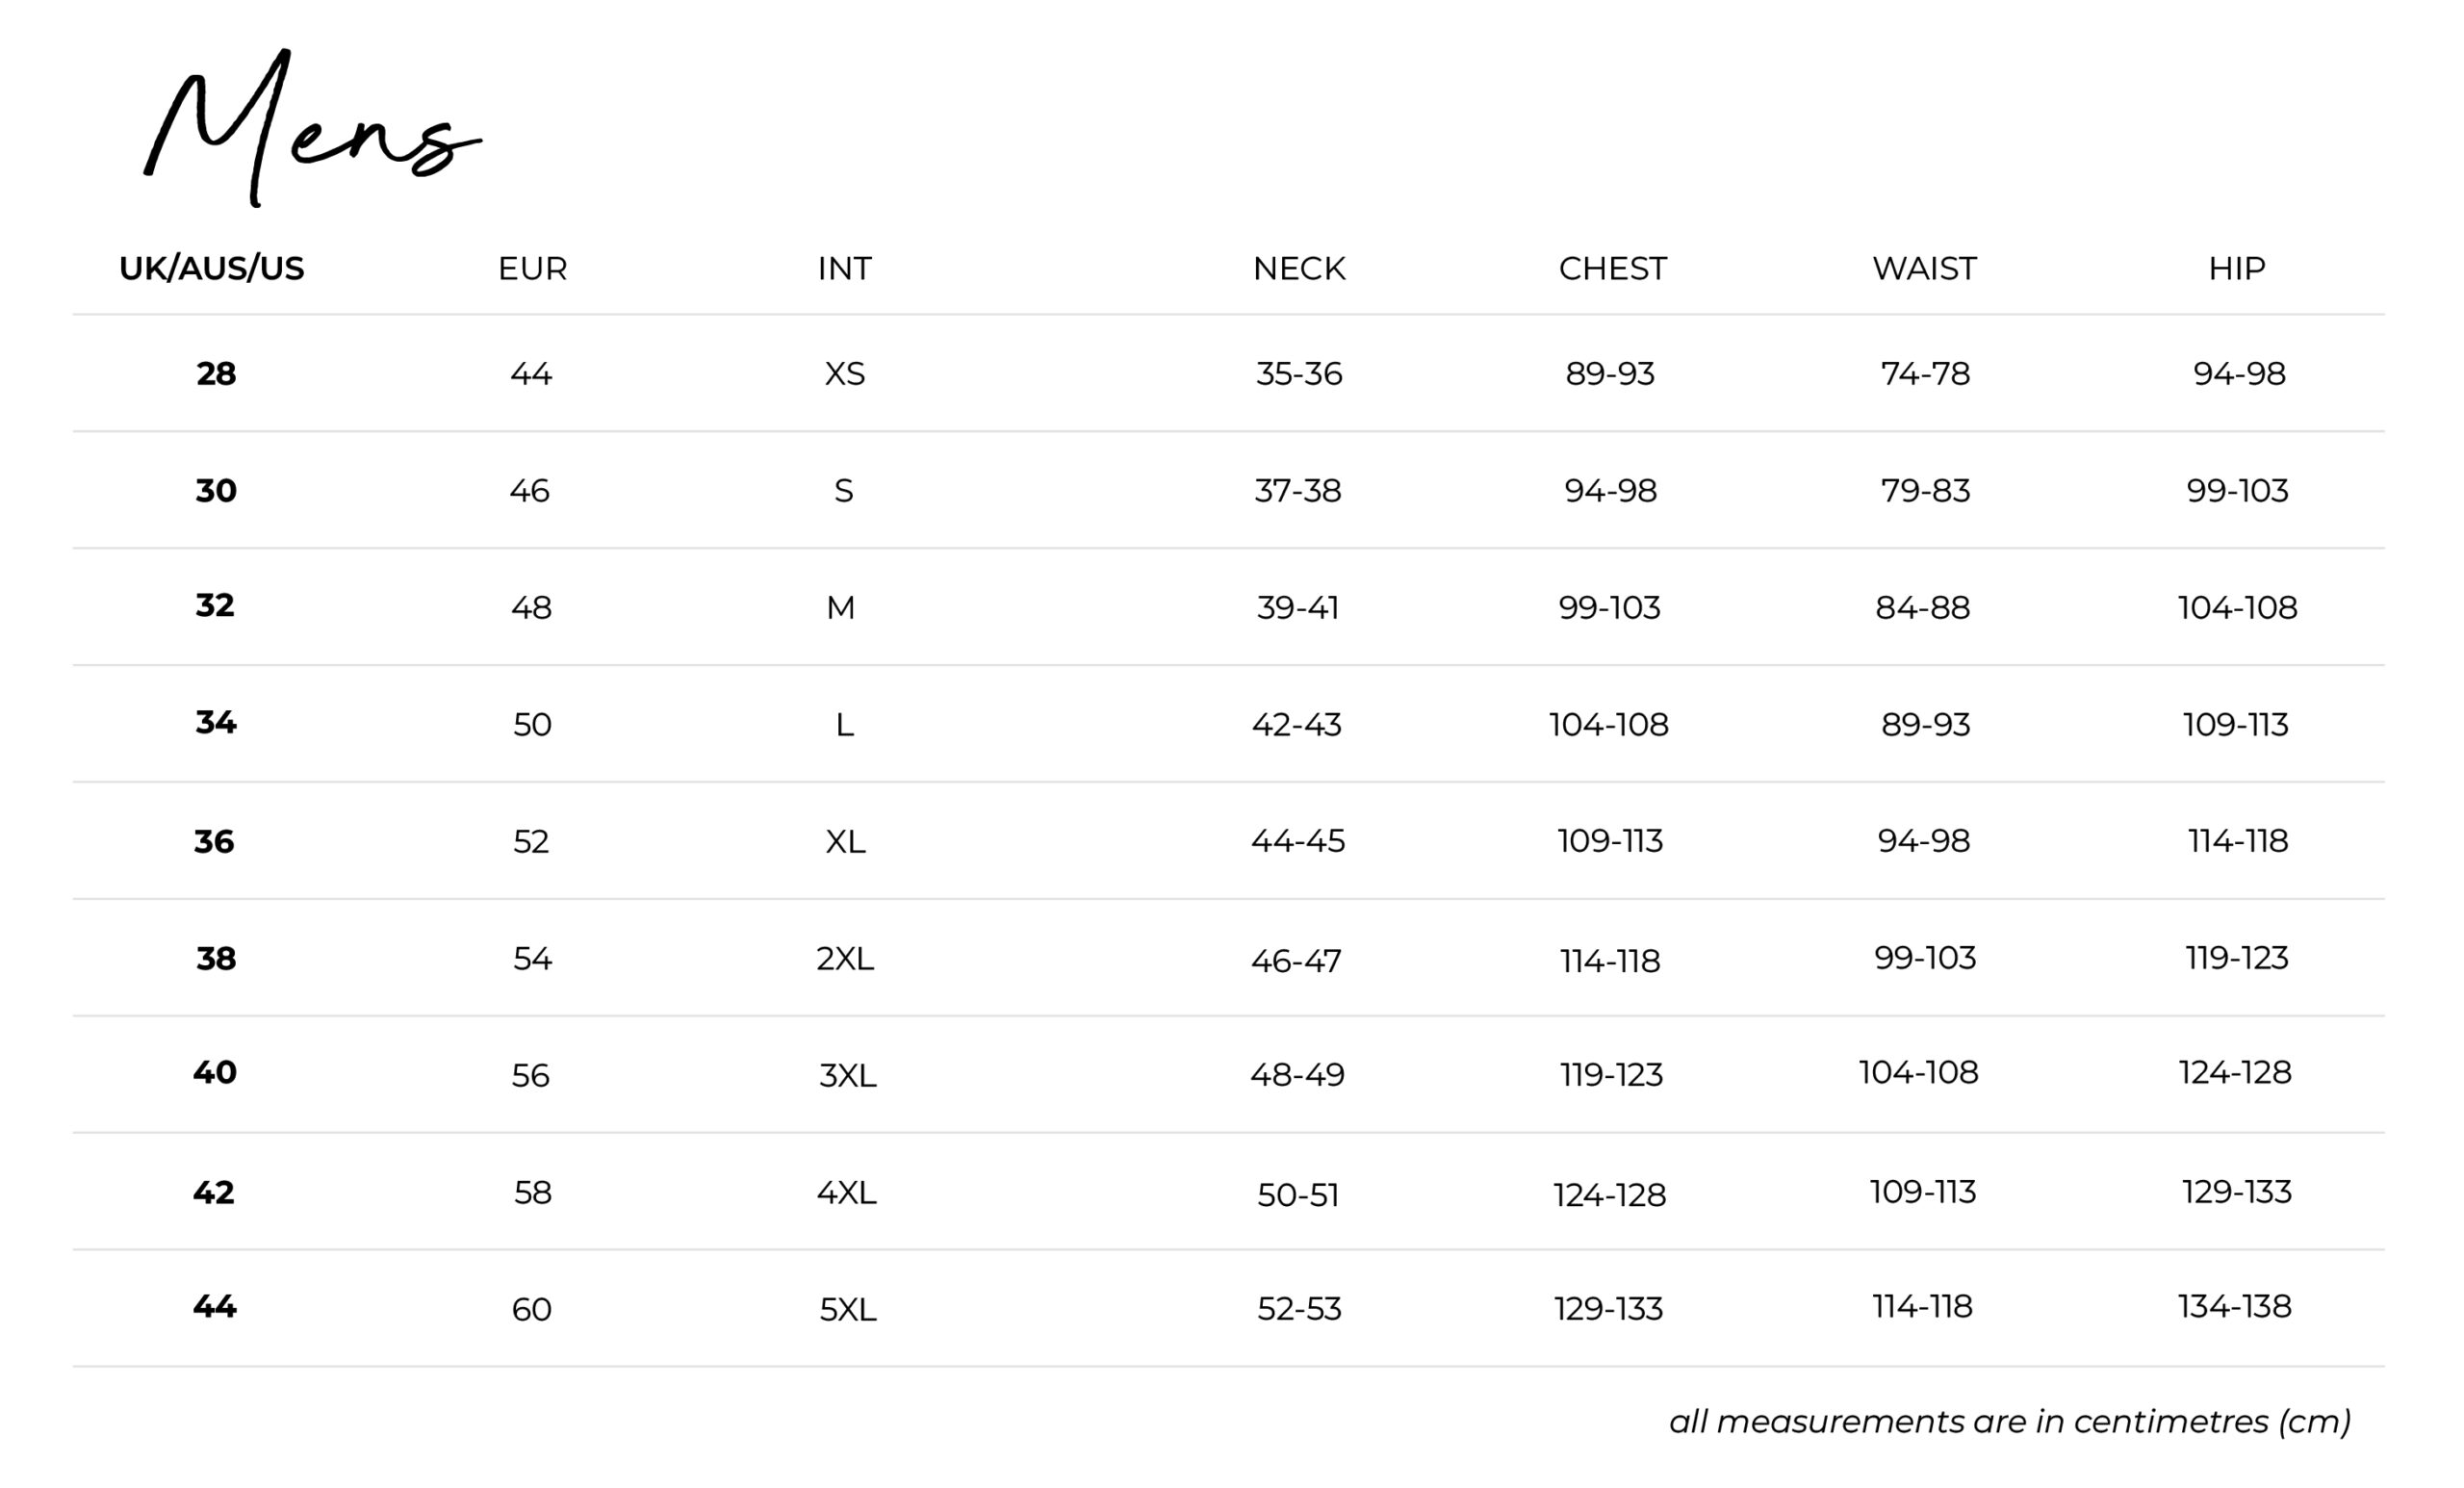Select the 2XL size cell
This screenshot has width=2464, height=1488.
(844, 958)
